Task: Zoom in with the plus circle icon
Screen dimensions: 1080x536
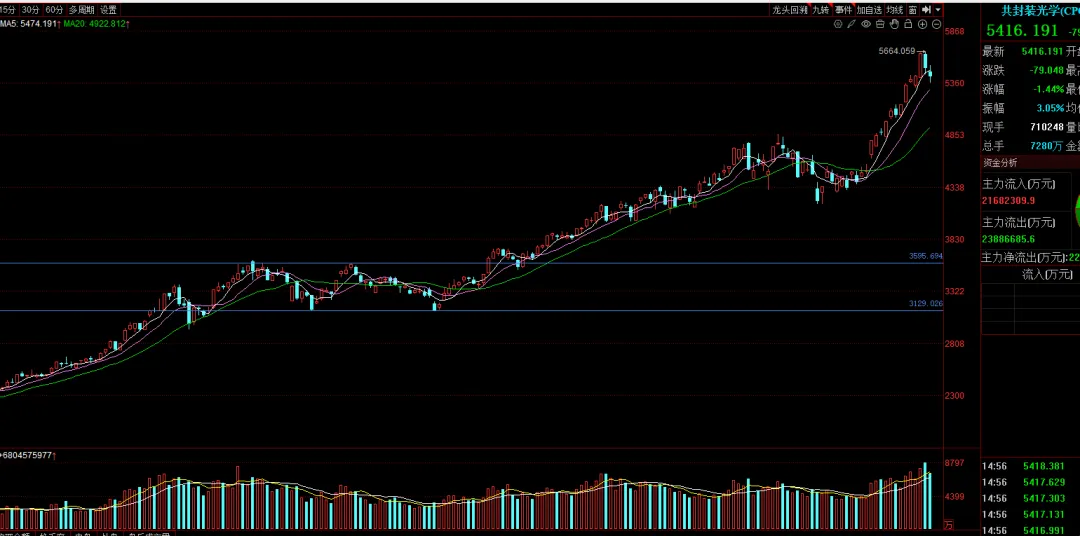Action: (x=922, y=24)
